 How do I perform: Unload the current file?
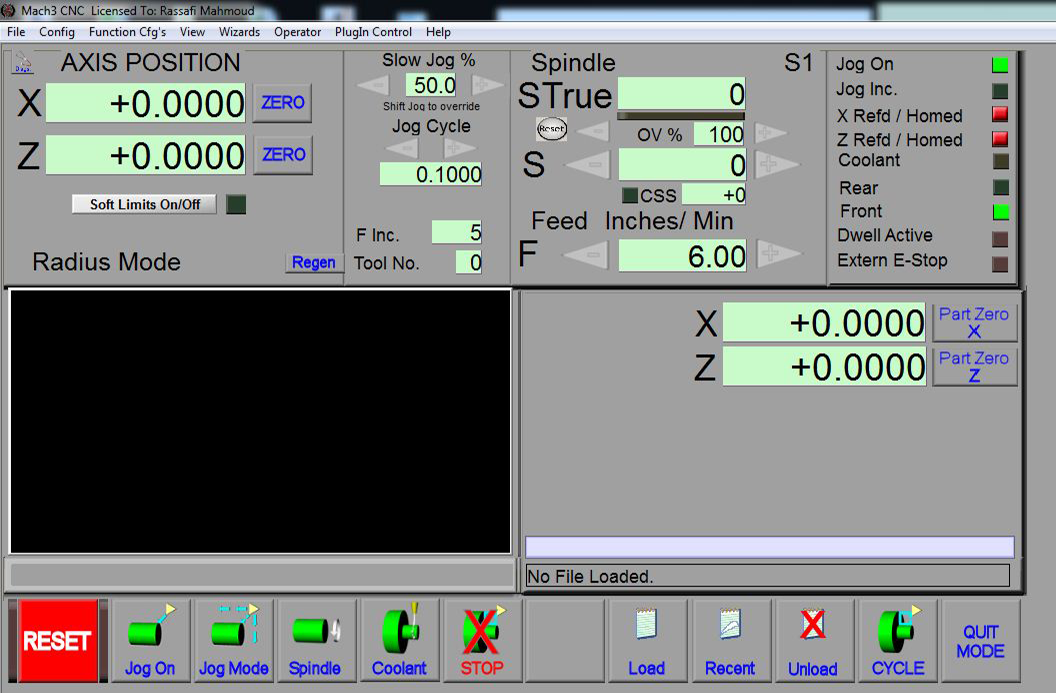tap(814, 640)
